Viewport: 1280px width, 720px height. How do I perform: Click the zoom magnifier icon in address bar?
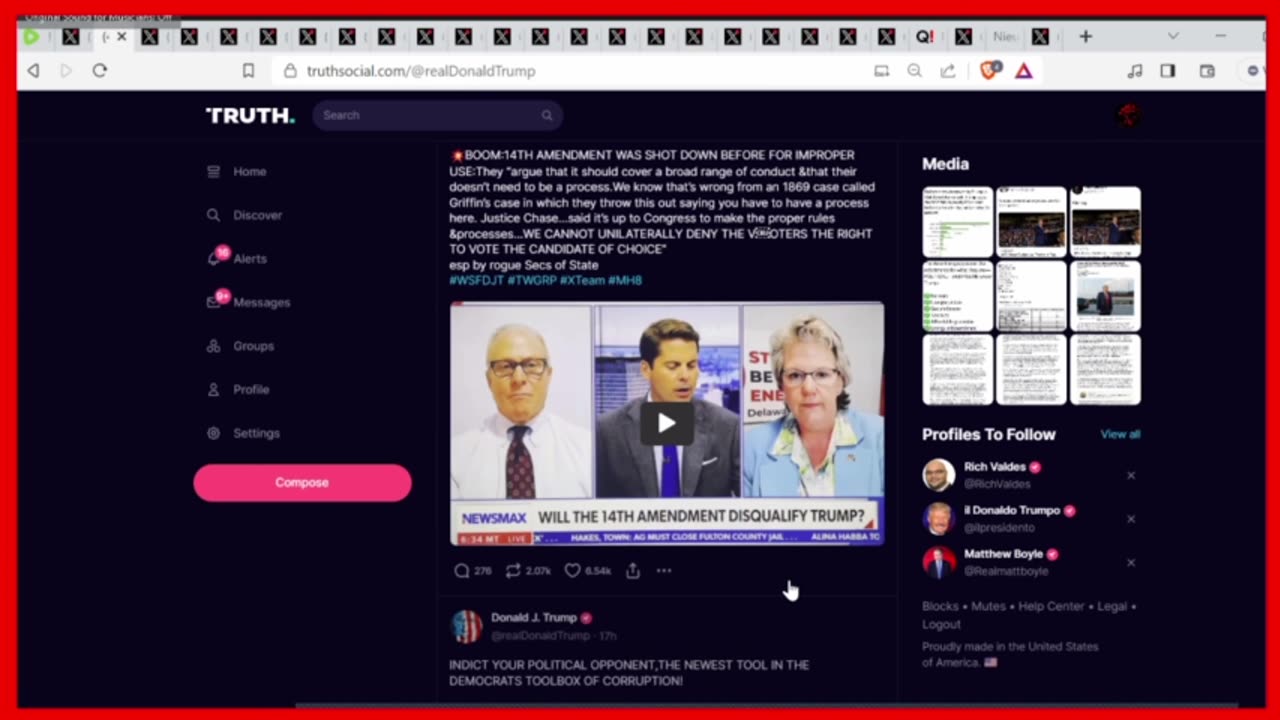click(x=914, y=71)
